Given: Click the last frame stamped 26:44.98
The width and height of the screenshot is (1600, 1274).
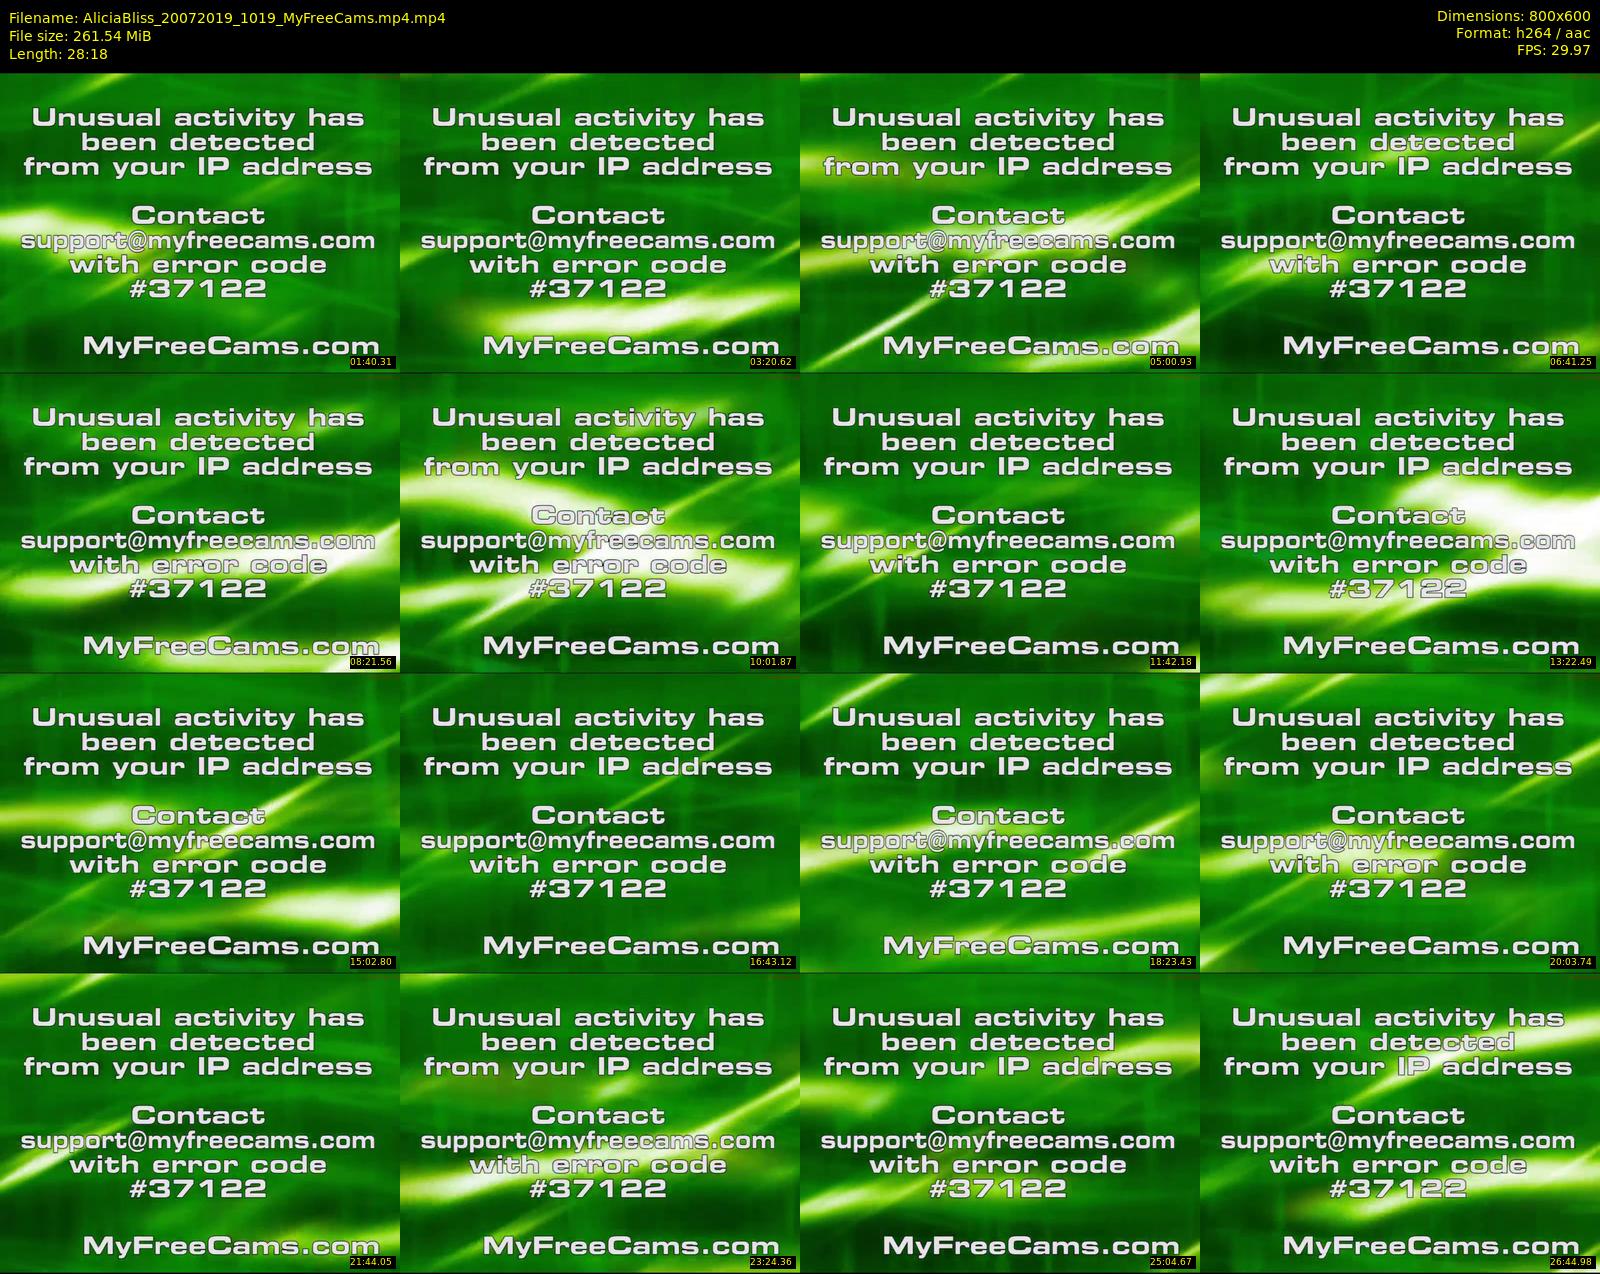Looking at the screenshot, I should (x=1400, y=1122).
